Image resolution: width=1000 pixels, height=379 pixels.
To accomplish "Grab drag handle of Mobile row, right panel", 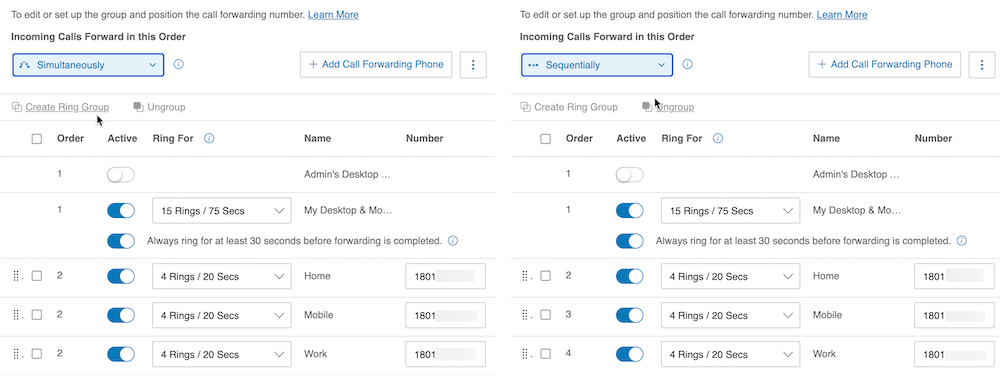I will [526, 315].
